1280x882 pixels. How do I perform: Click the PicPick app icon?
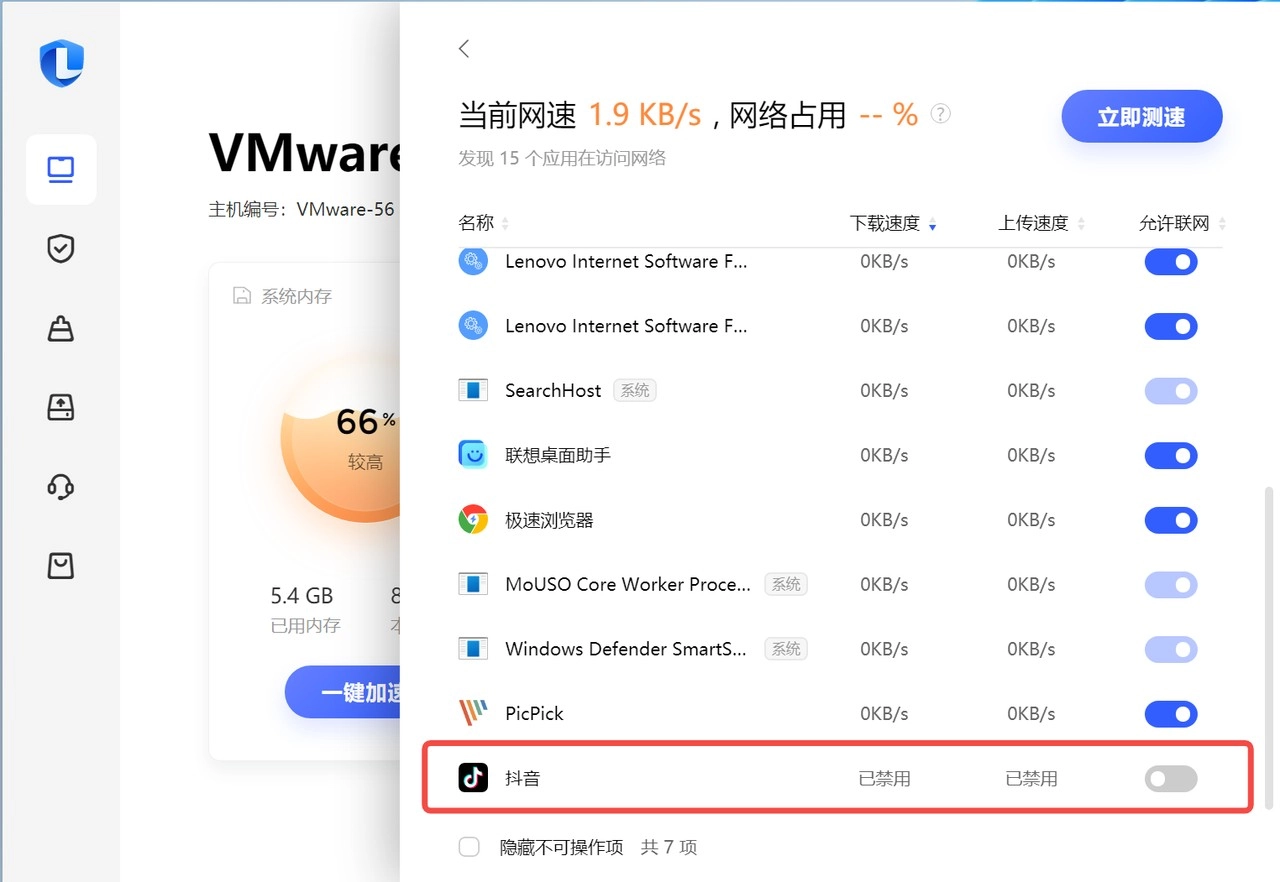point(473,713)
